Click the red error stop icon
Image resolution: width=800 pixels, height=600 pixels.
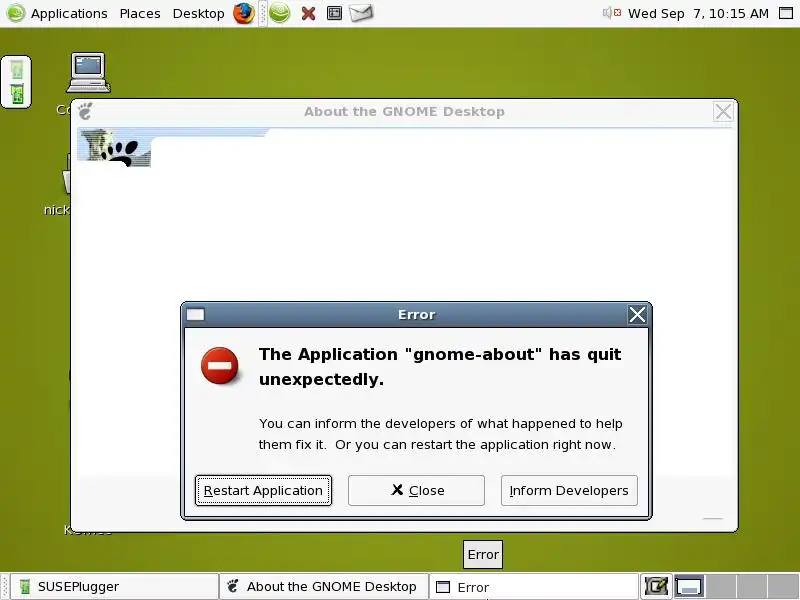click(219, 366)
